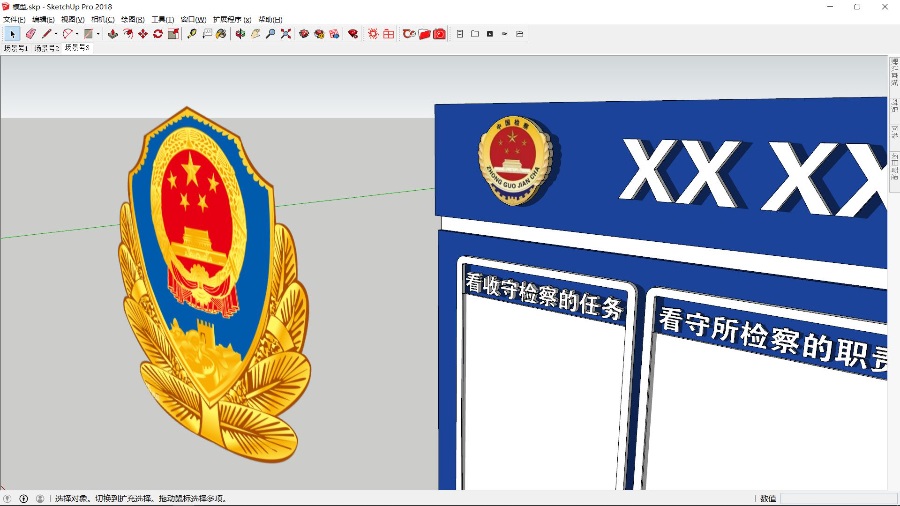Select the Move tool with red arrows

pos(143,34)
